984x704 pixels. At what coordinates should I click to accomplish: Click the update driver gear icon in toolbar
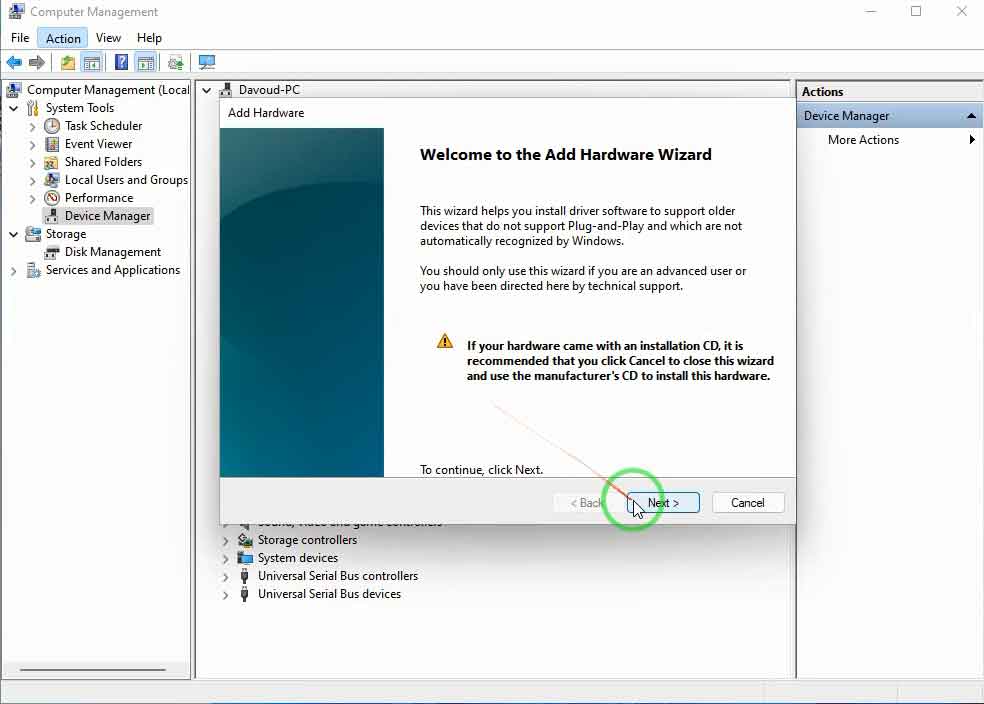pos(175,63)
